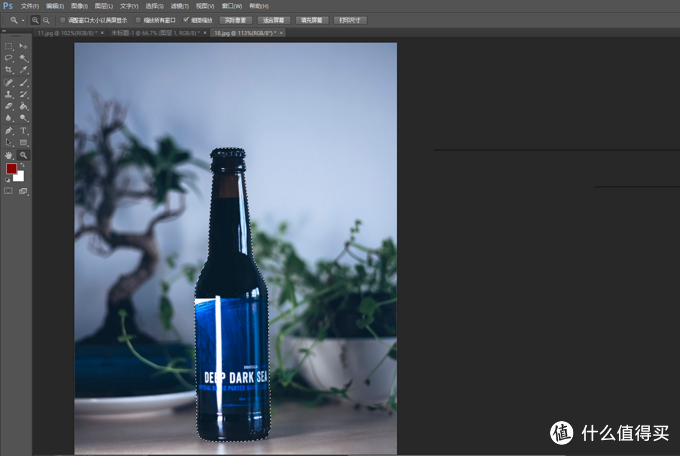
Task: Select the Path Selection tool
Action: pyautogui.click(x=9, y=142)
